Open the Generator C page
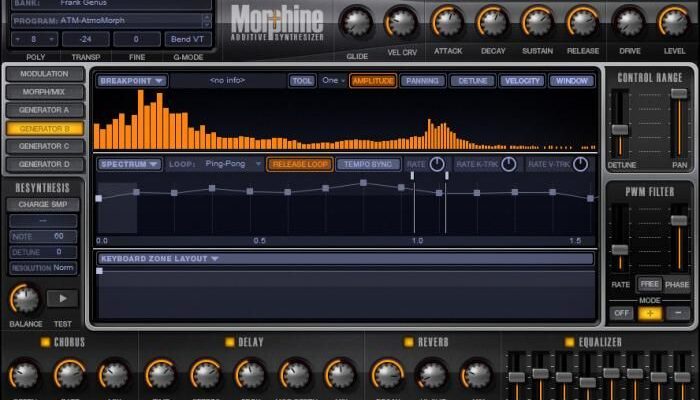This screenshot has height=400, width=700. pos(44,146)
